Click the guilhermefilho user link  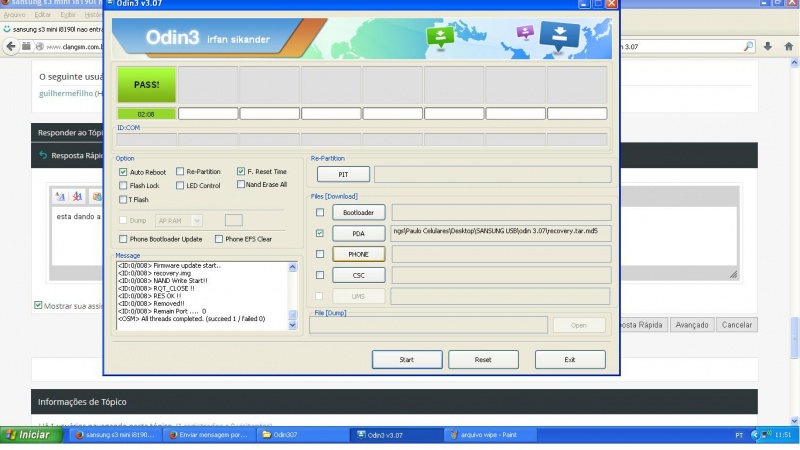[66, 93]
